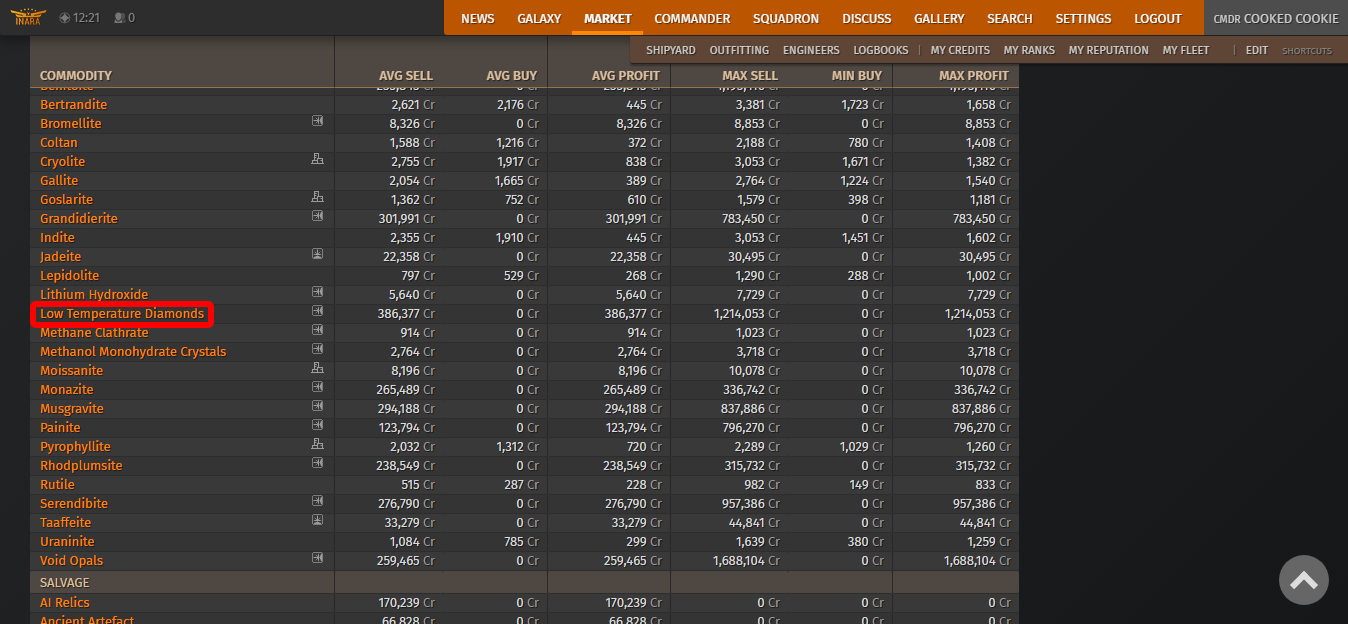Open the GALAXY menu
Viewport: 1348px width, 624px height.
539,18
